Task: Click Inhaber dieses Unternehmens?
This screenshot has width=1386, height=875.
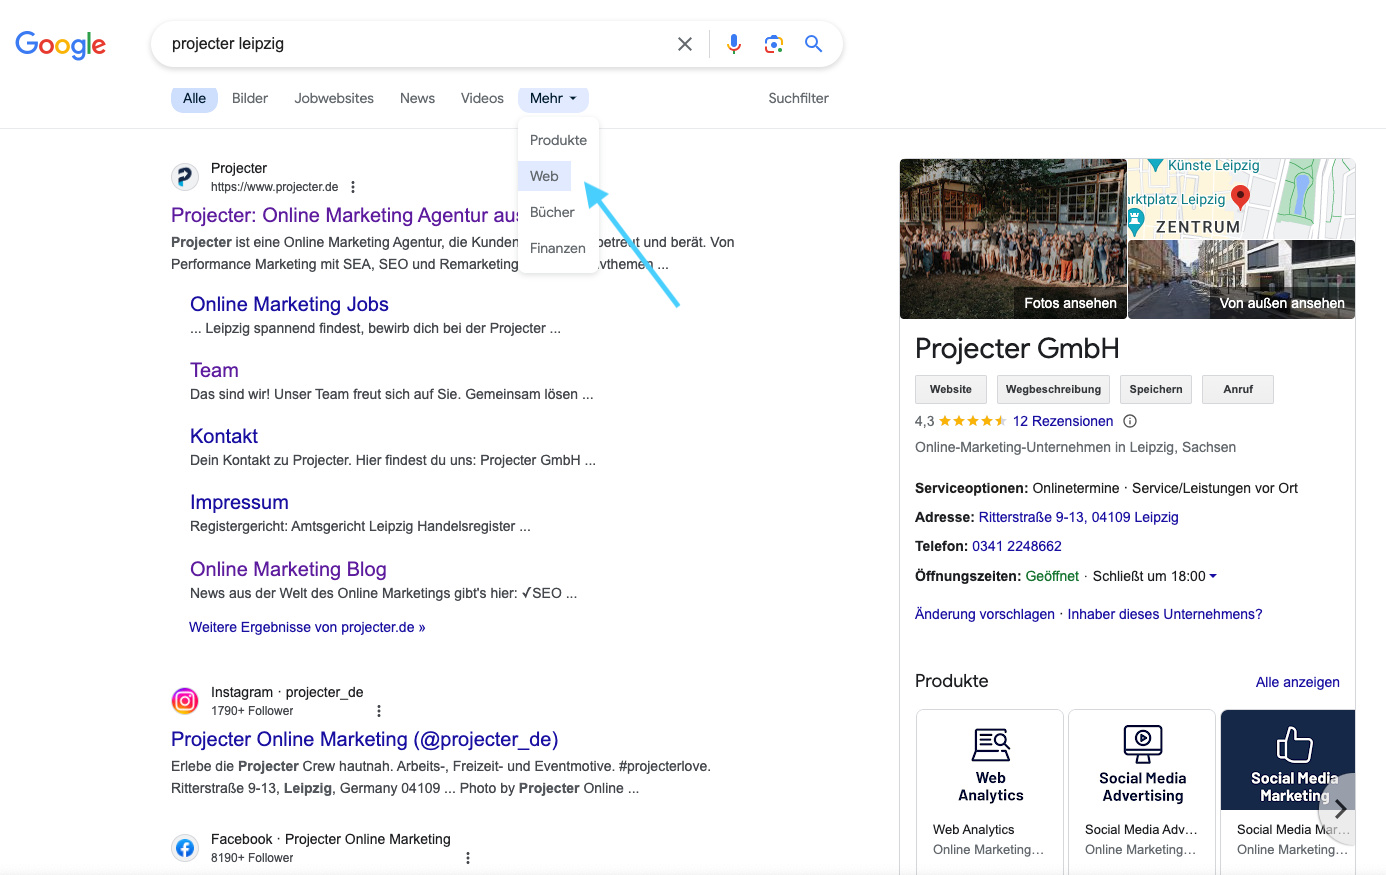Action: 1165,614
